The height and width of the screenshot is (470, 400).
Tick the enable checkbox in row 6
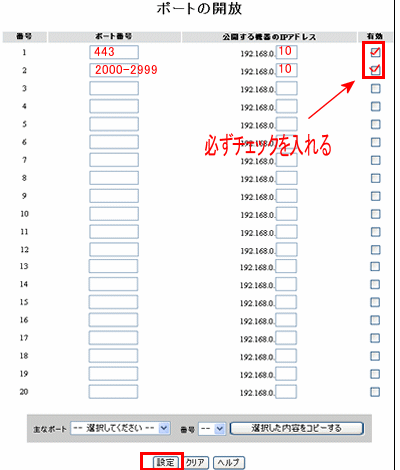click(376, 142)
